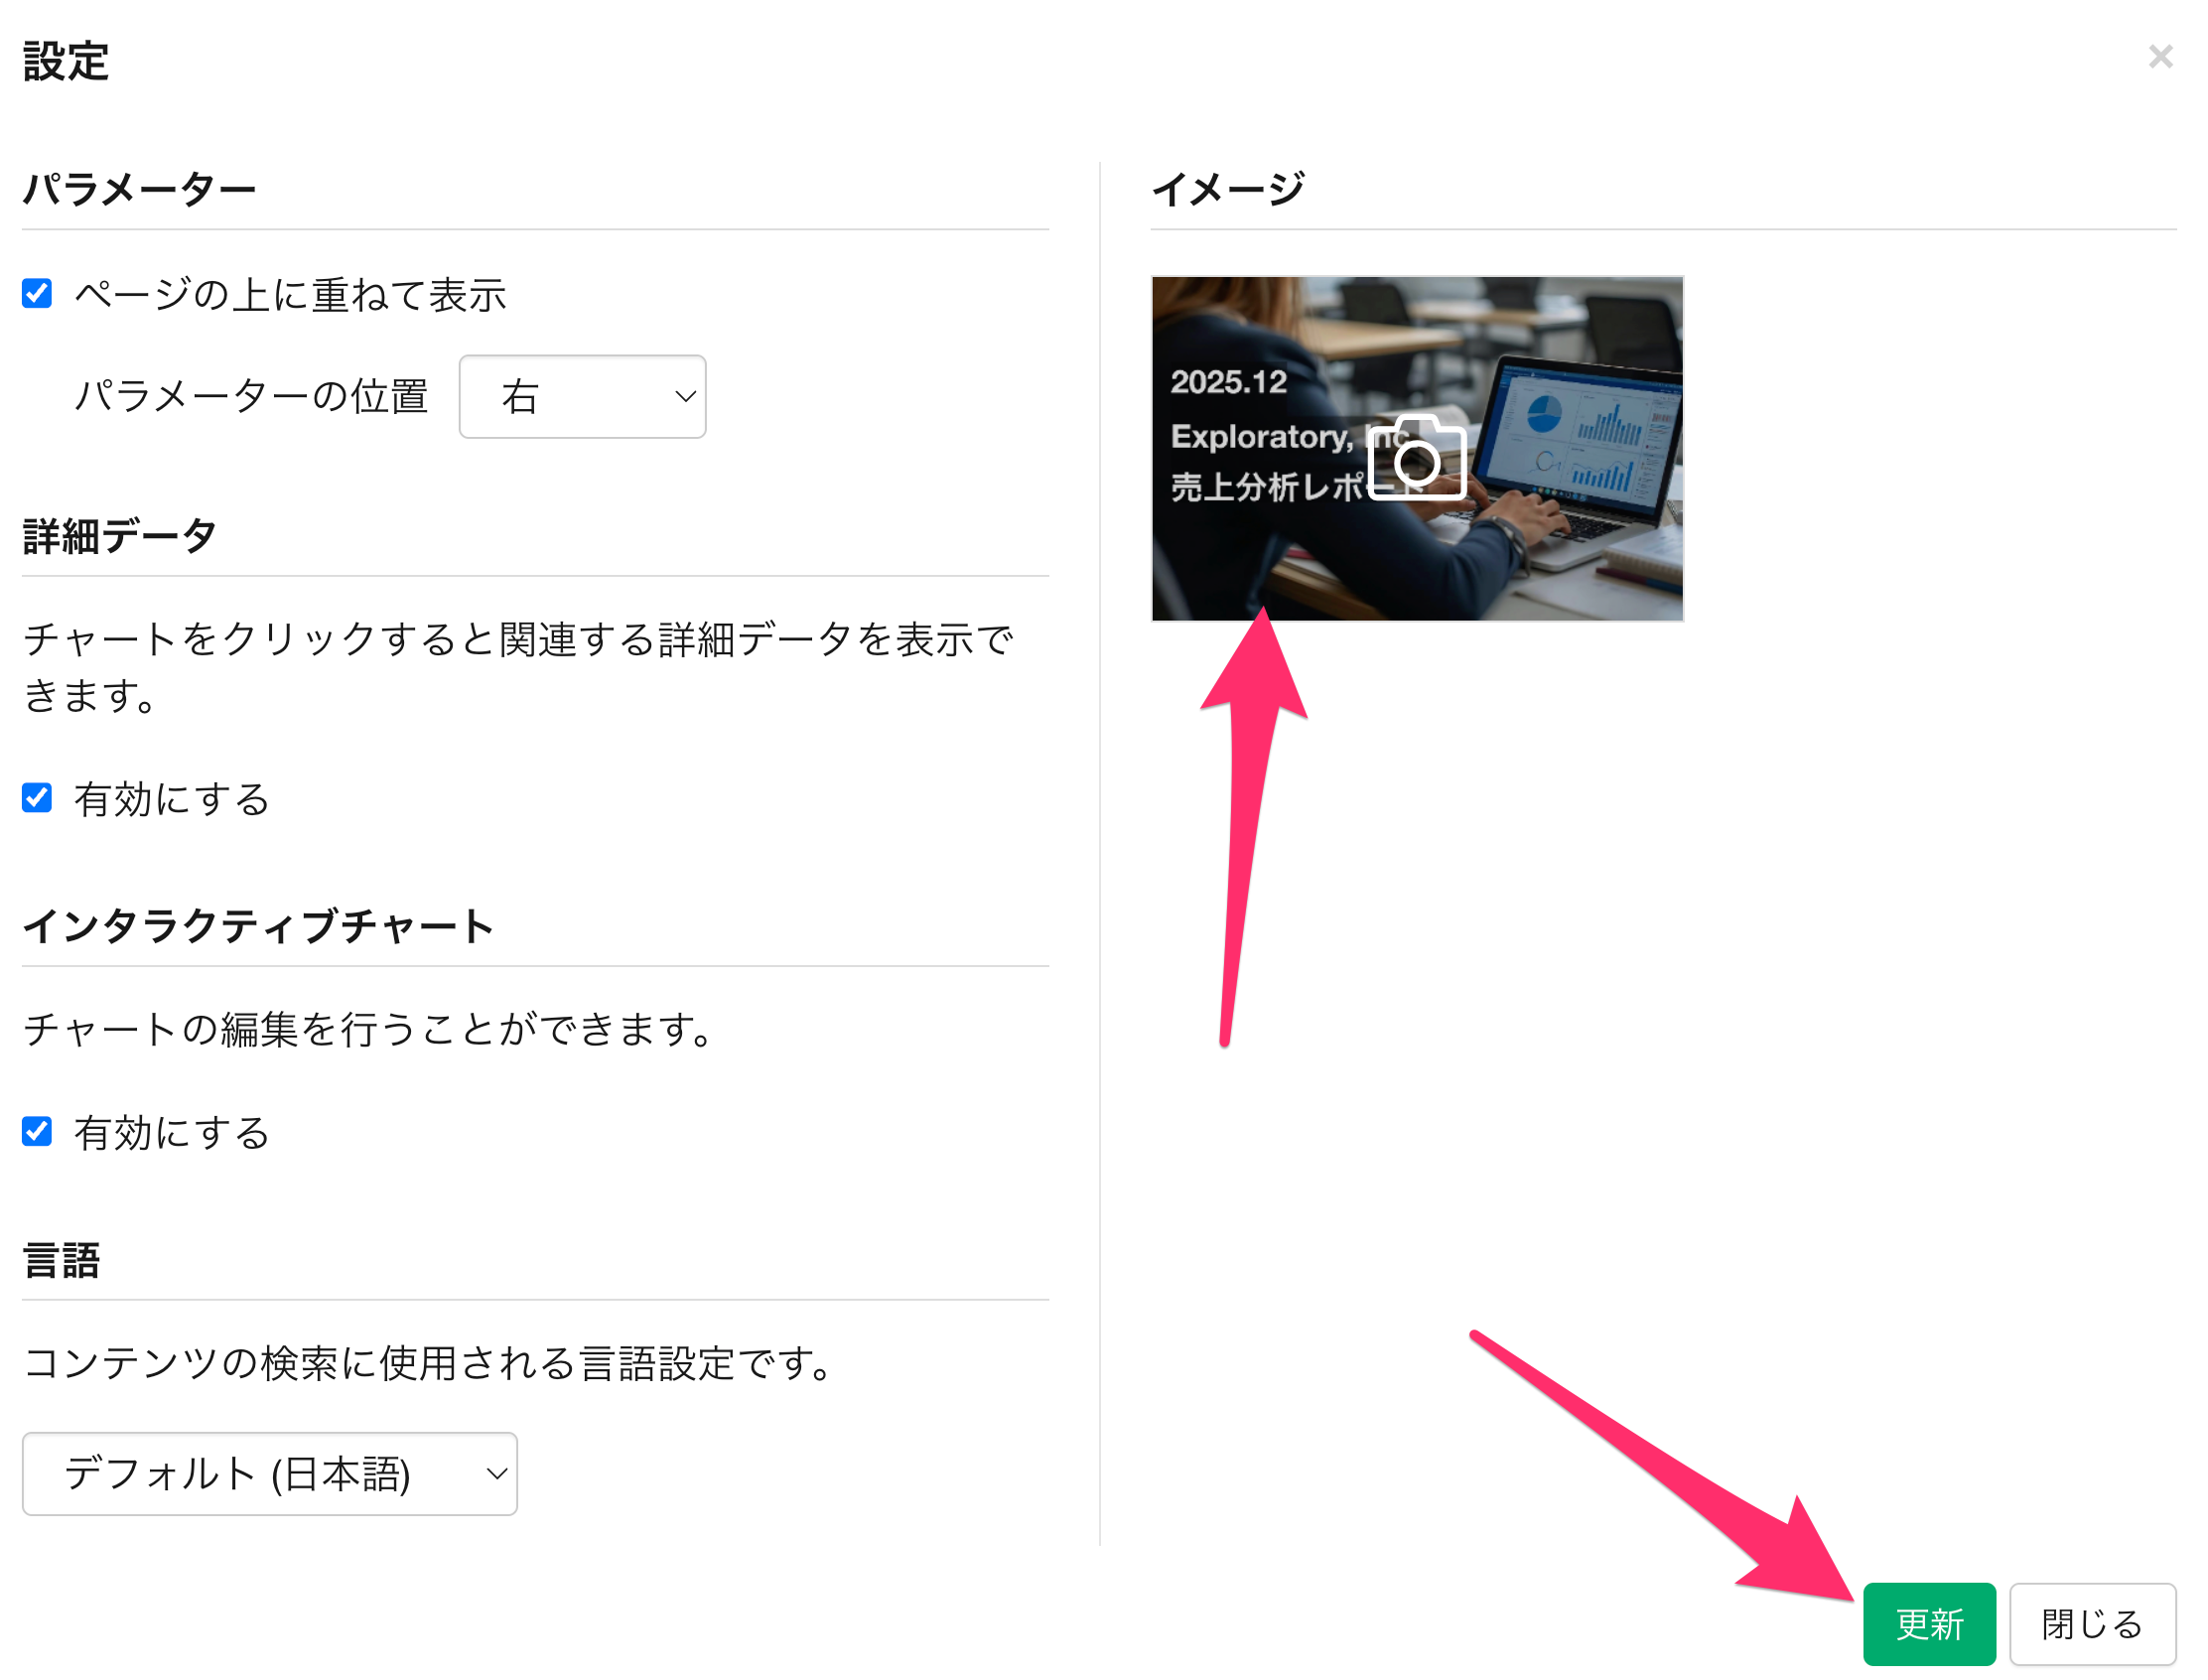This screenshot has height=1680, width=2208.
Task: Click the camera icon on the image
Action: (1416, 458)
